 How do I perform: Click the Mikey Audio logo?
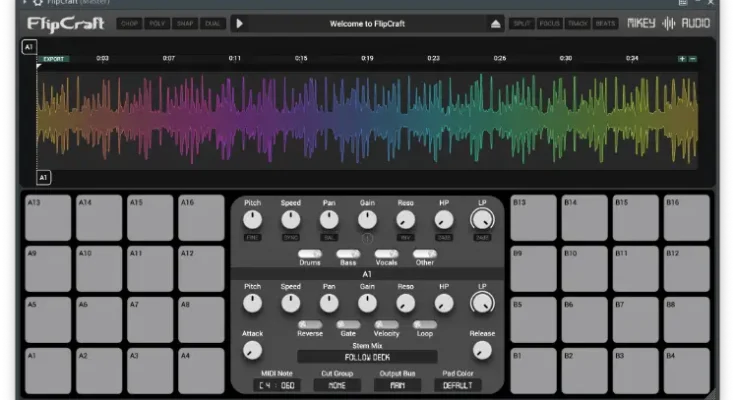click(x=668, y=23)
